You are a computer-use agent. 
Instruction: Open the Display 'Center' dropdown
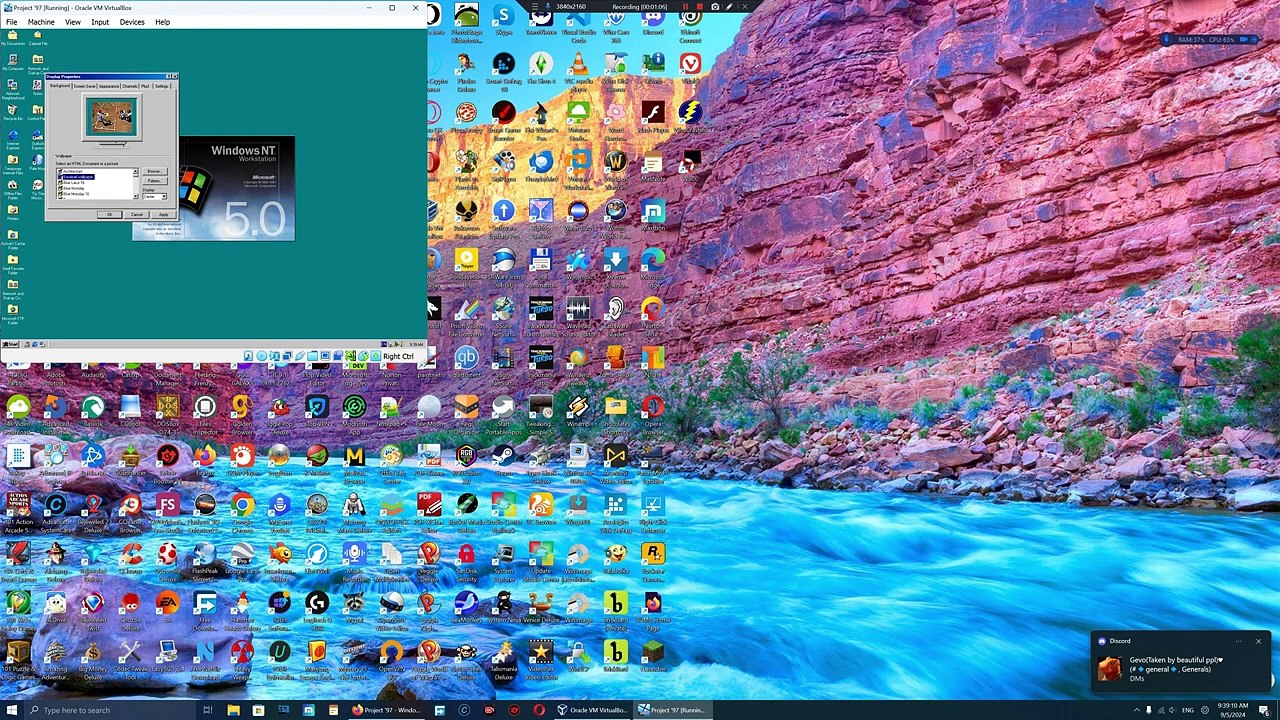tap(154, 196)
